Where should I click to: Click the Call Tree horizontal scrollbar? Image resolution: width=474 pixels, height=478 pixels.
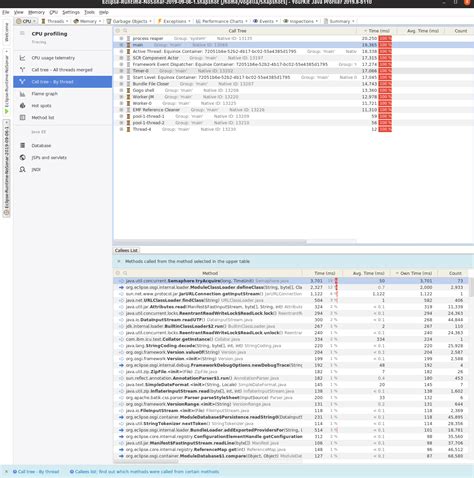pos(210,241)
